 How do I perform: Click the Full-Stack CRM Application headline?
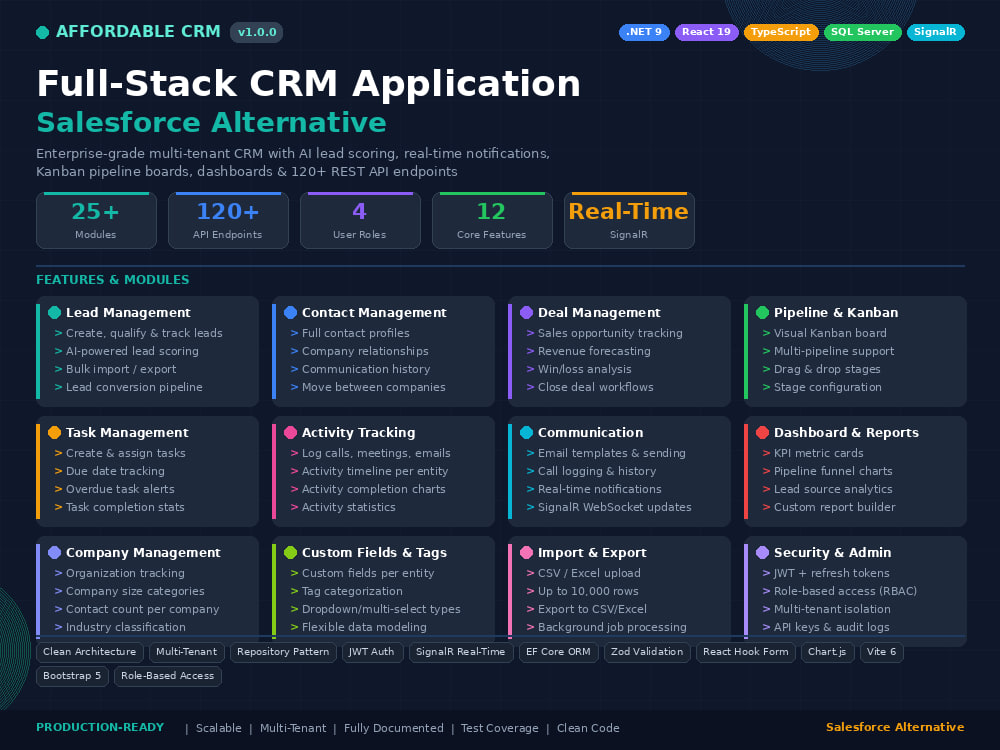coord(308,84)
